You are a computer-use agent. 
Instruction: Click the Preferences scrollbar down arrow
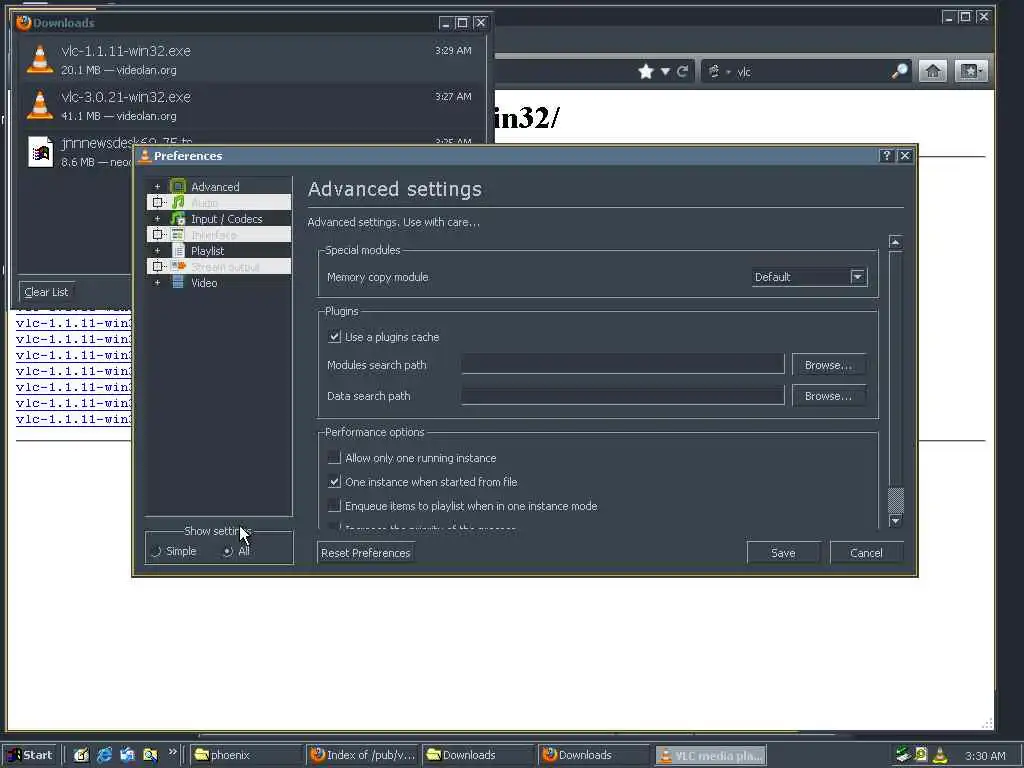point(896,520)
